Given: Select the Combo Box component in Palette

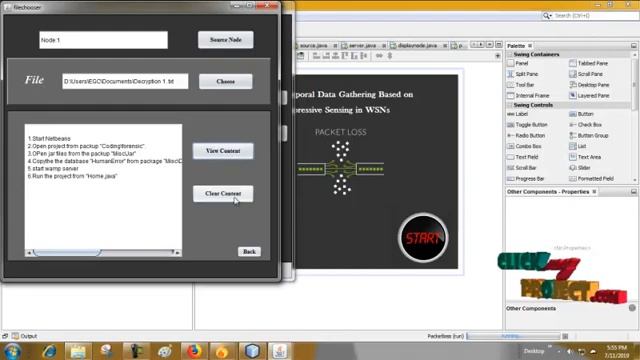Looking at the screenshot, I should (524, 146).
